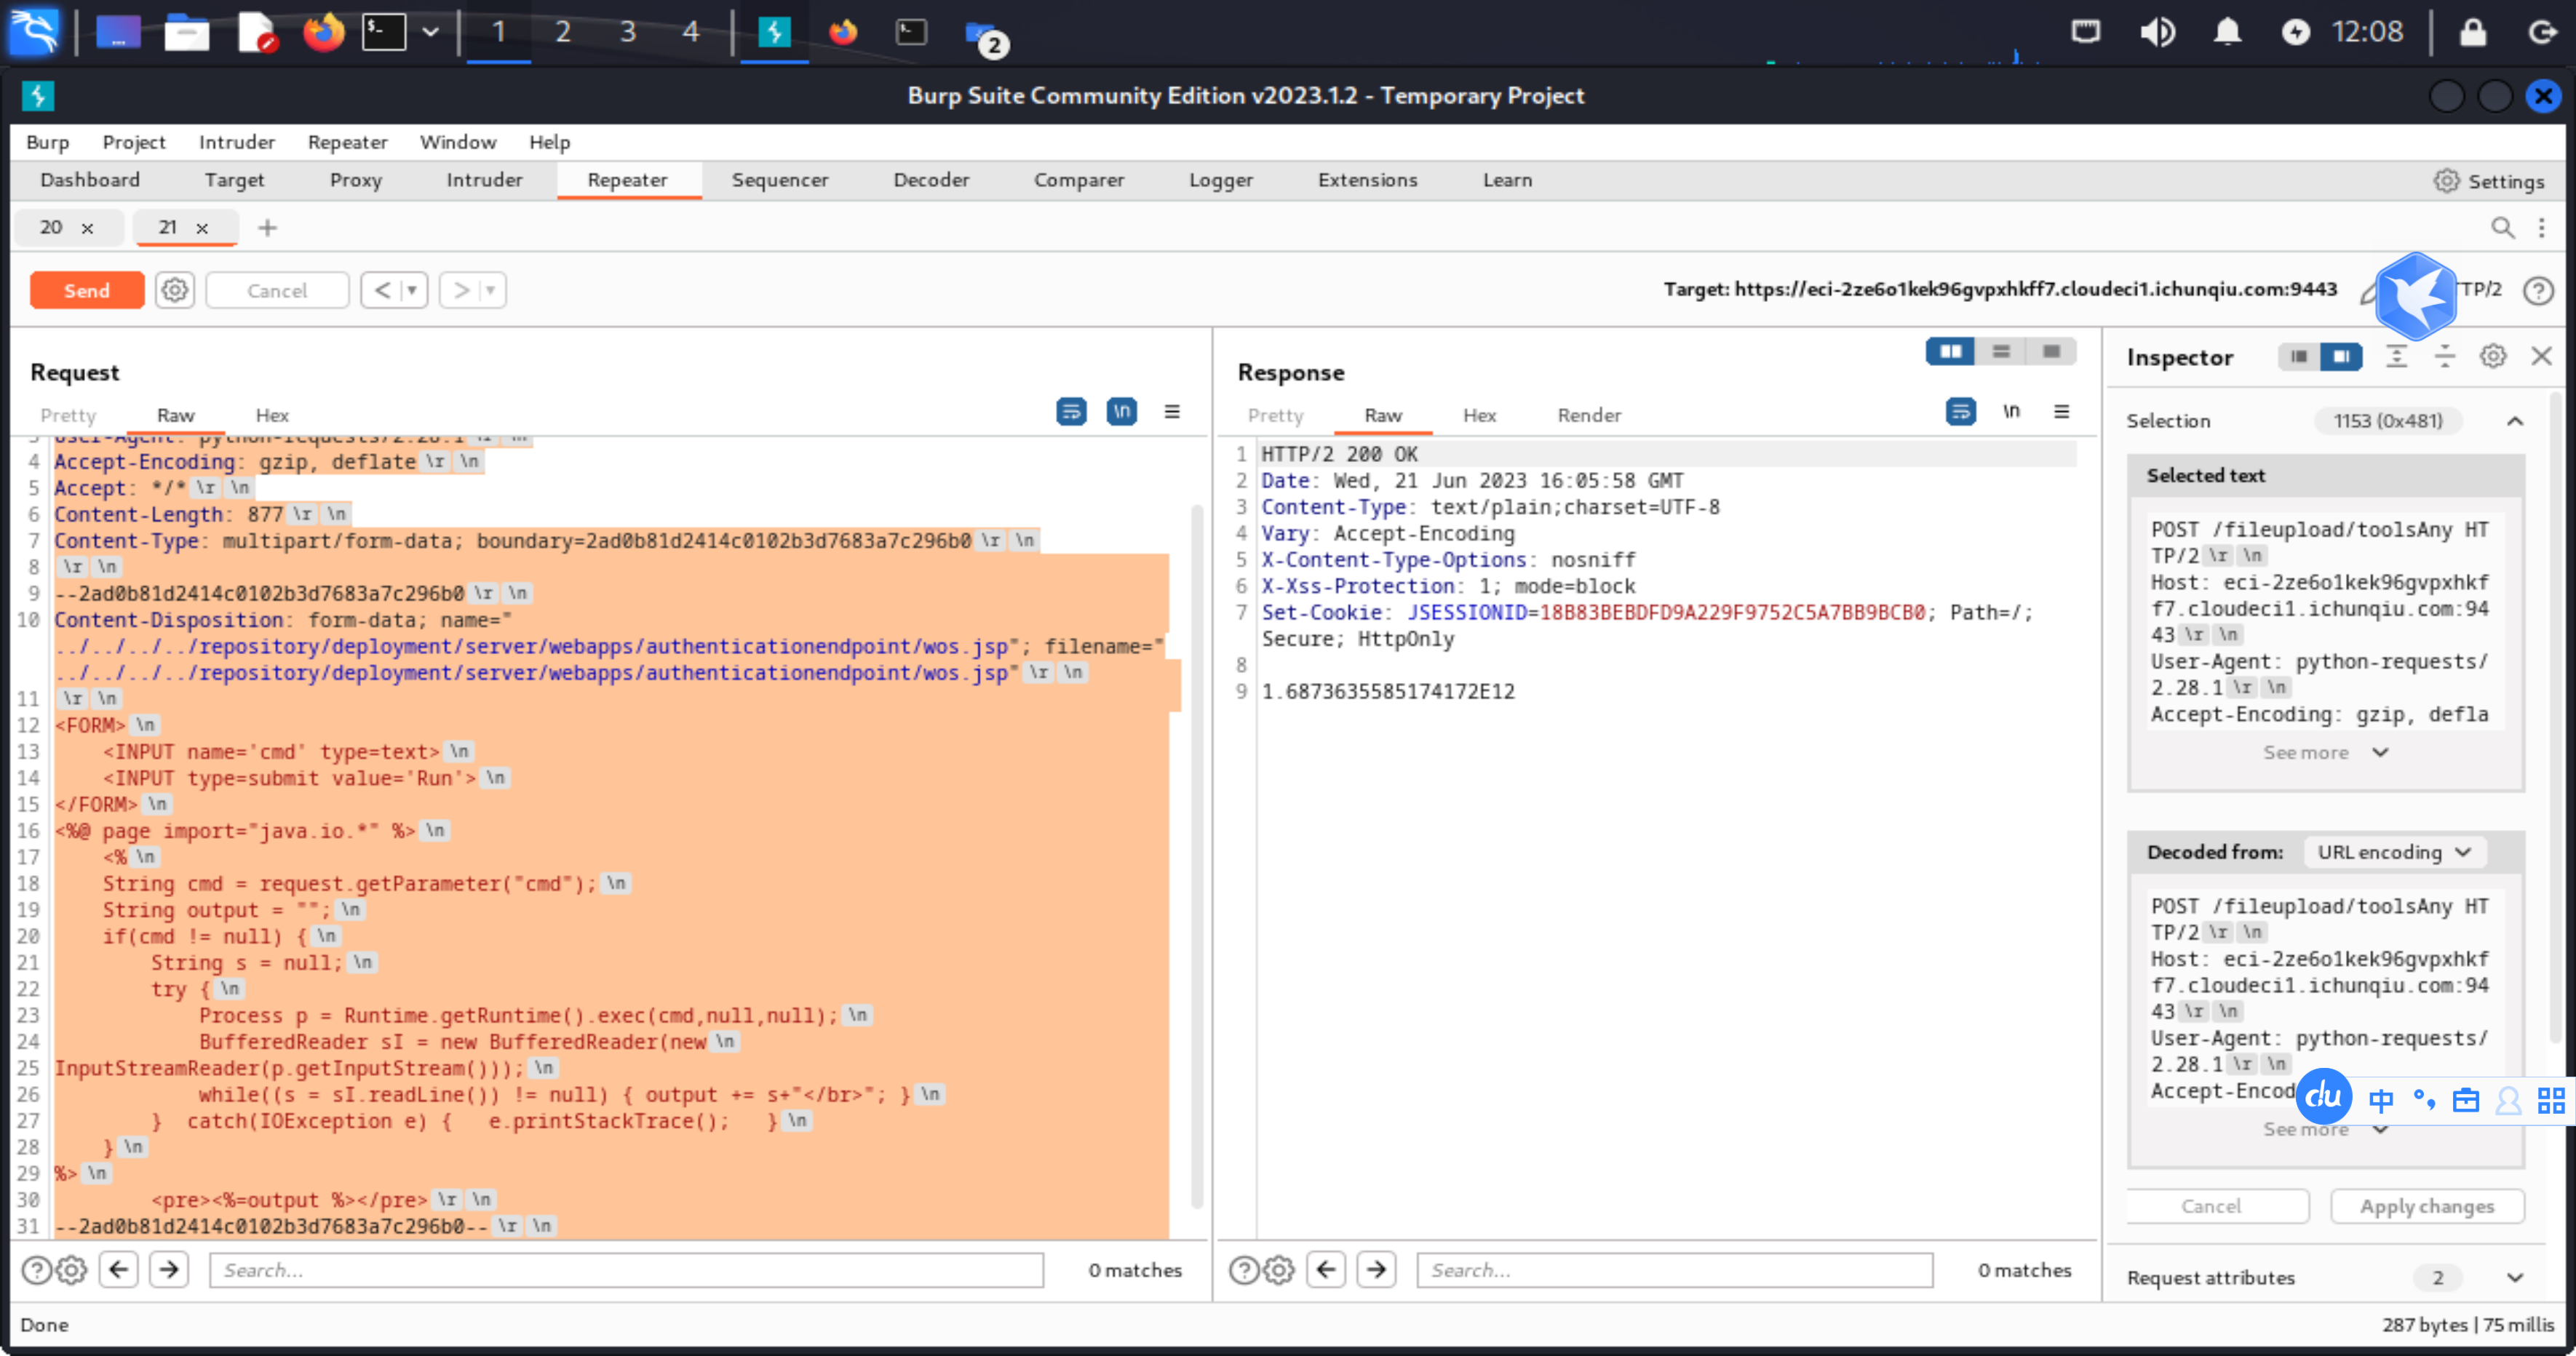The image size is (2576, 1356).
Task: Toggle word wrap icon in Response panel
Action: [1960, 411]
